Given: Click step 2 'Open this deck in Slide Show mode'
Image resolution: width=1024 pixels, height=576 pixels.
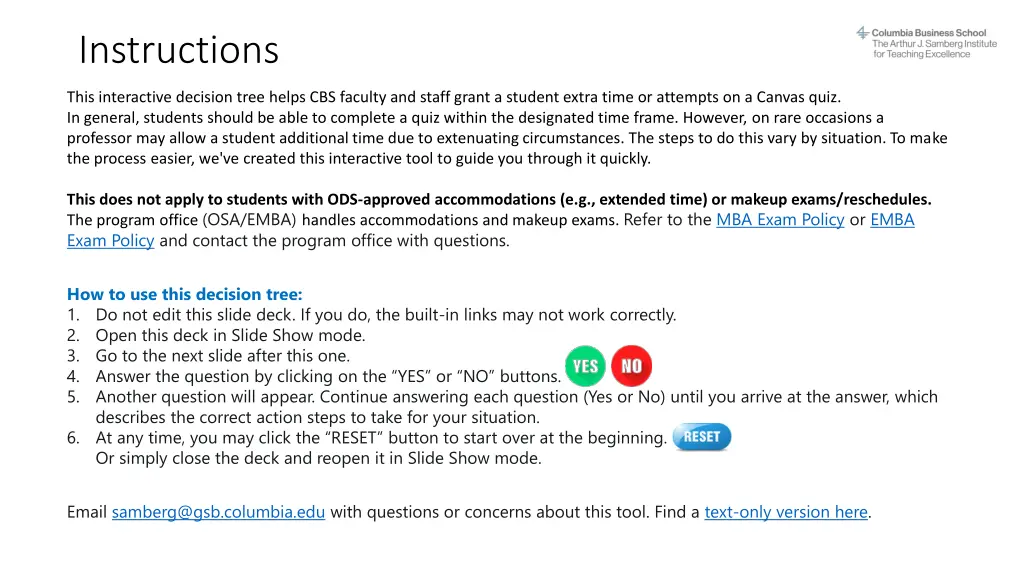Looking at the screenshot, I should [x=230, y=336].
